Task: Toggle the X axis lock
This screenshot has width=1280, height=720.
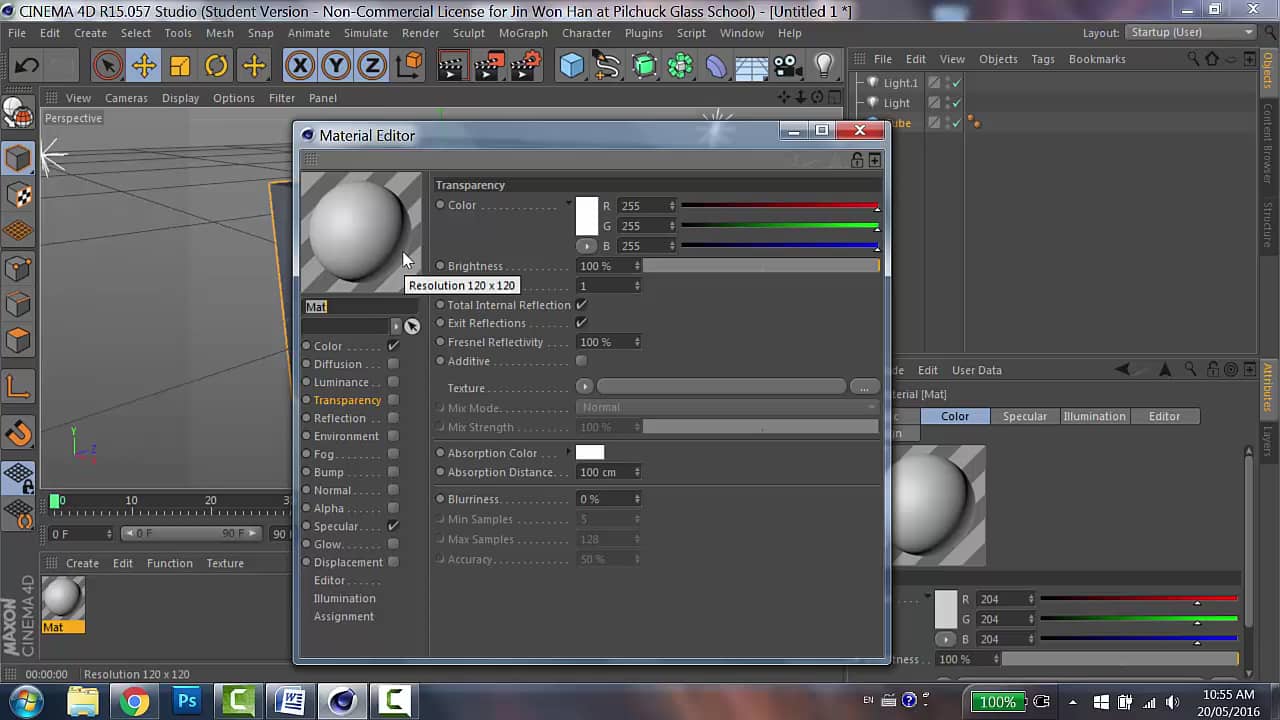Action: pos(299,66)
